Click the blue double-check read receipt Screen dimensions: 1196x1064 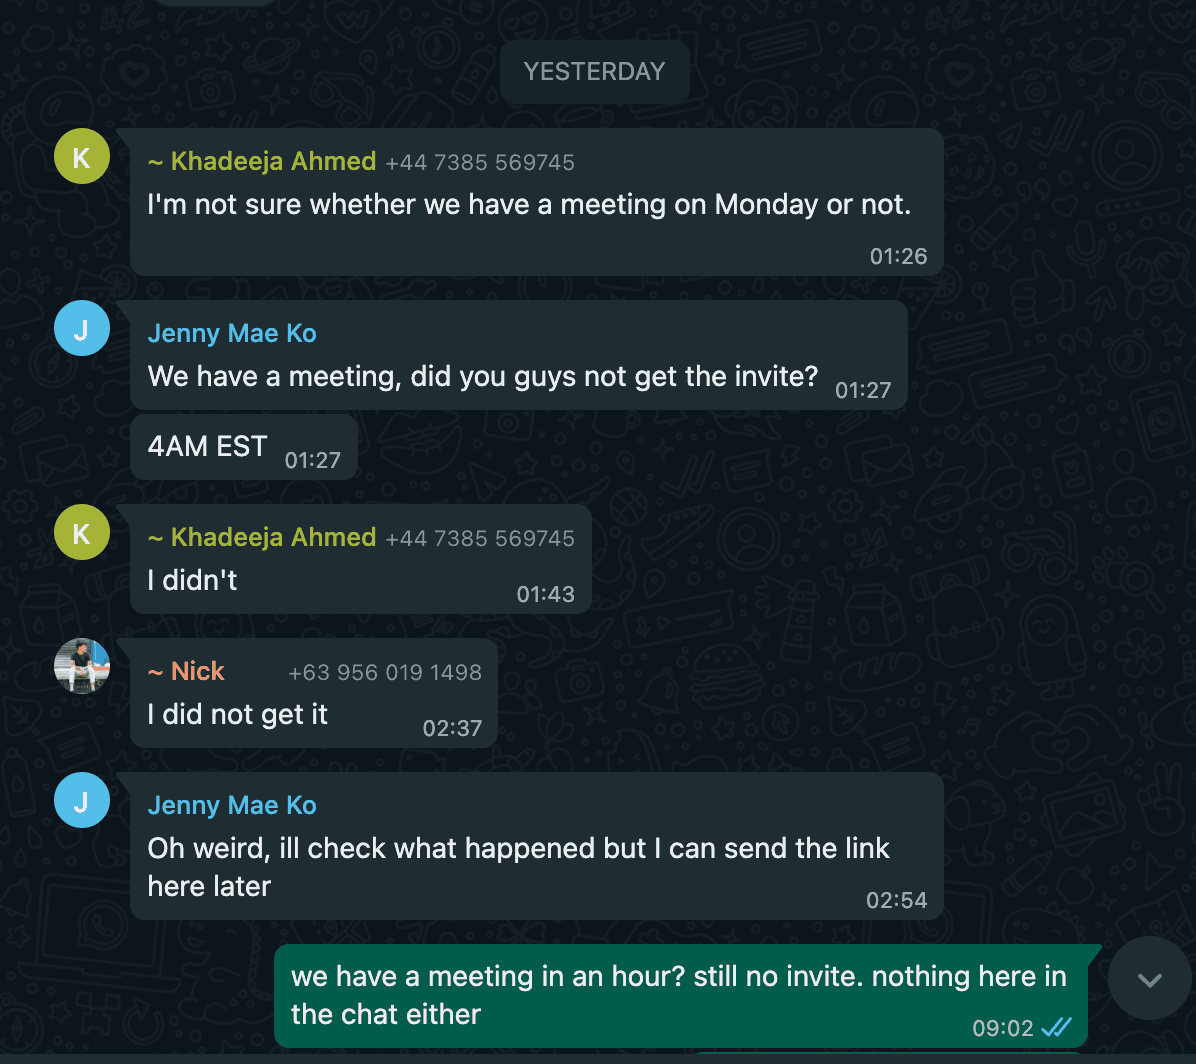coord(1056,1027)
